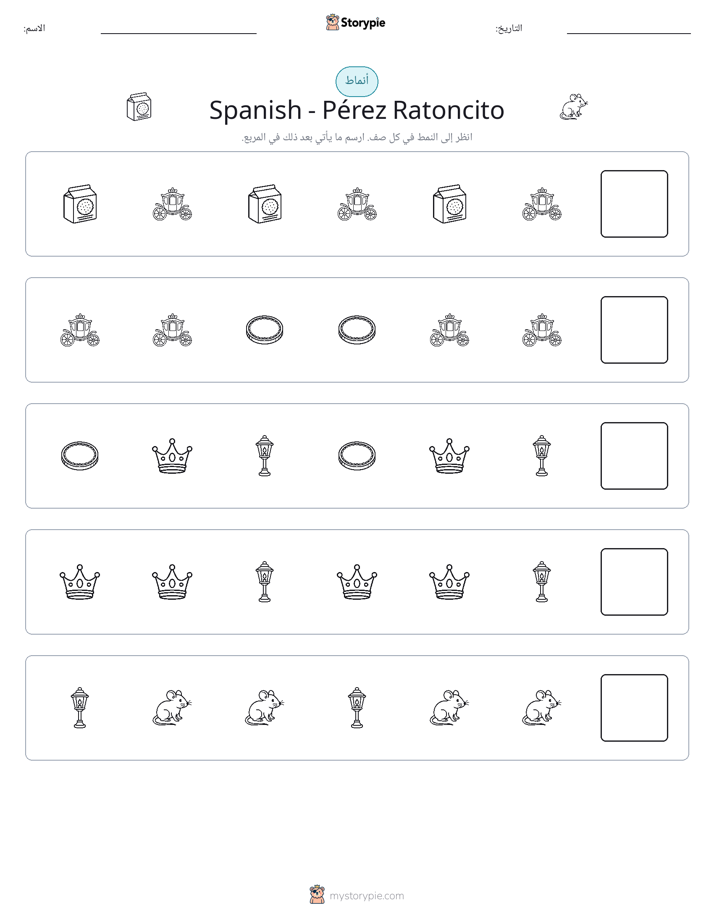Click the answer box in row one

pyautogui.click(x=634, y=204)
